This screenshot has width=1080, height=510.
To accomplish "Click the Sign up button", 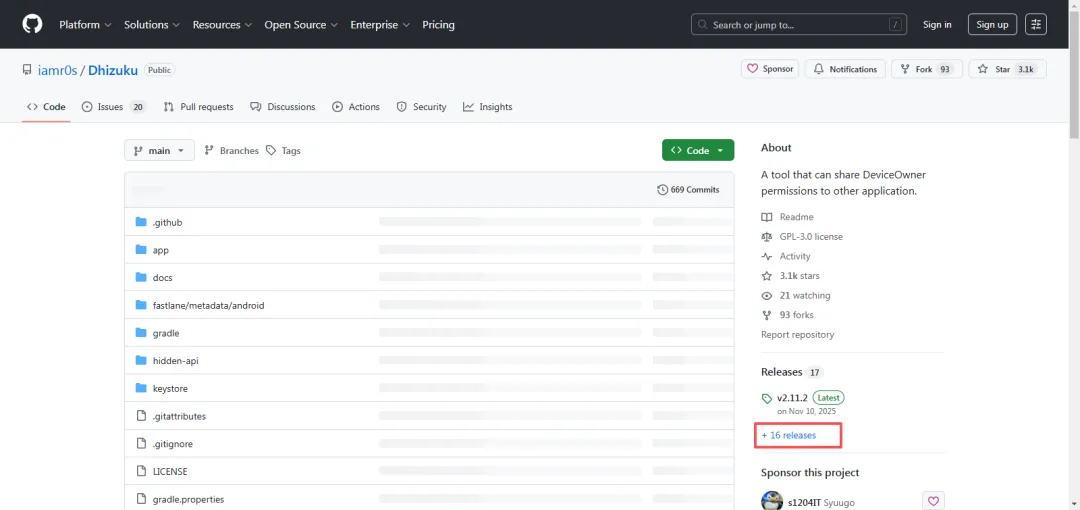I will pyautogui.click(x=992, y=25).
